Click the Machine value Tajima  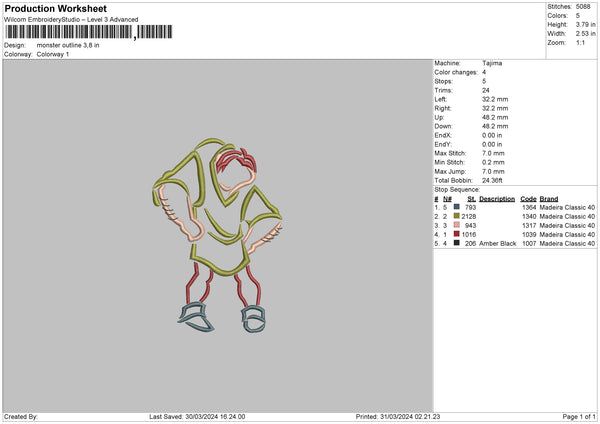click(492, 63)
